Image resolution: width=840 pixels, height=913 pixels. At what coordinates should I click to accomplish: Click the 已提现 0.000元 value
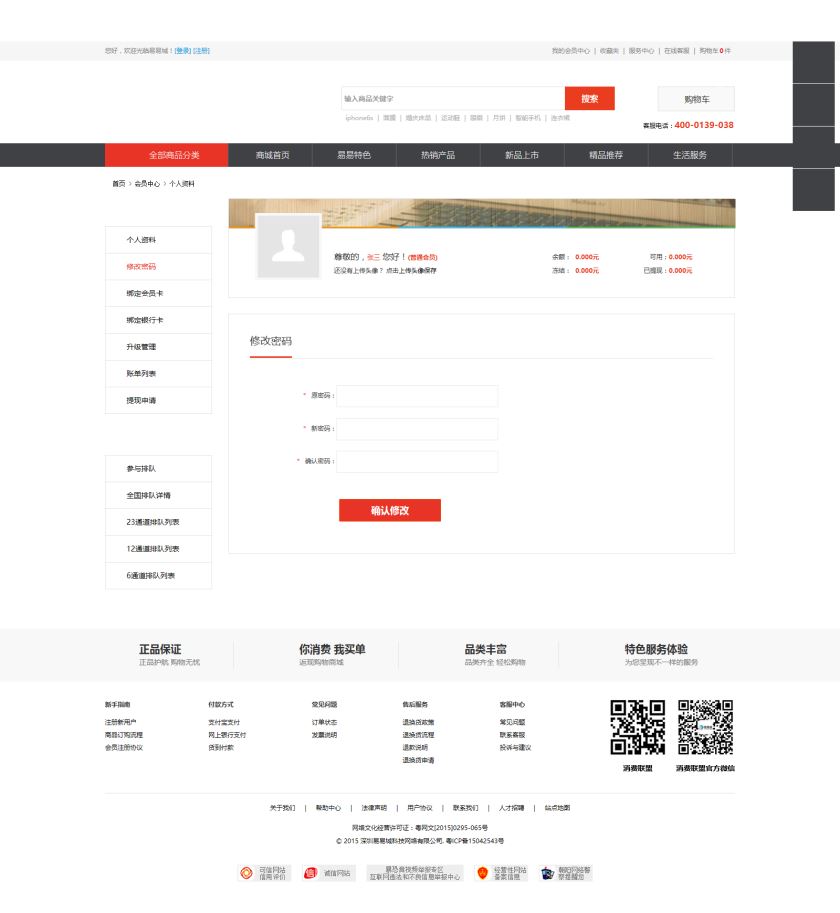pyautogui.click(x=680, y=271)
